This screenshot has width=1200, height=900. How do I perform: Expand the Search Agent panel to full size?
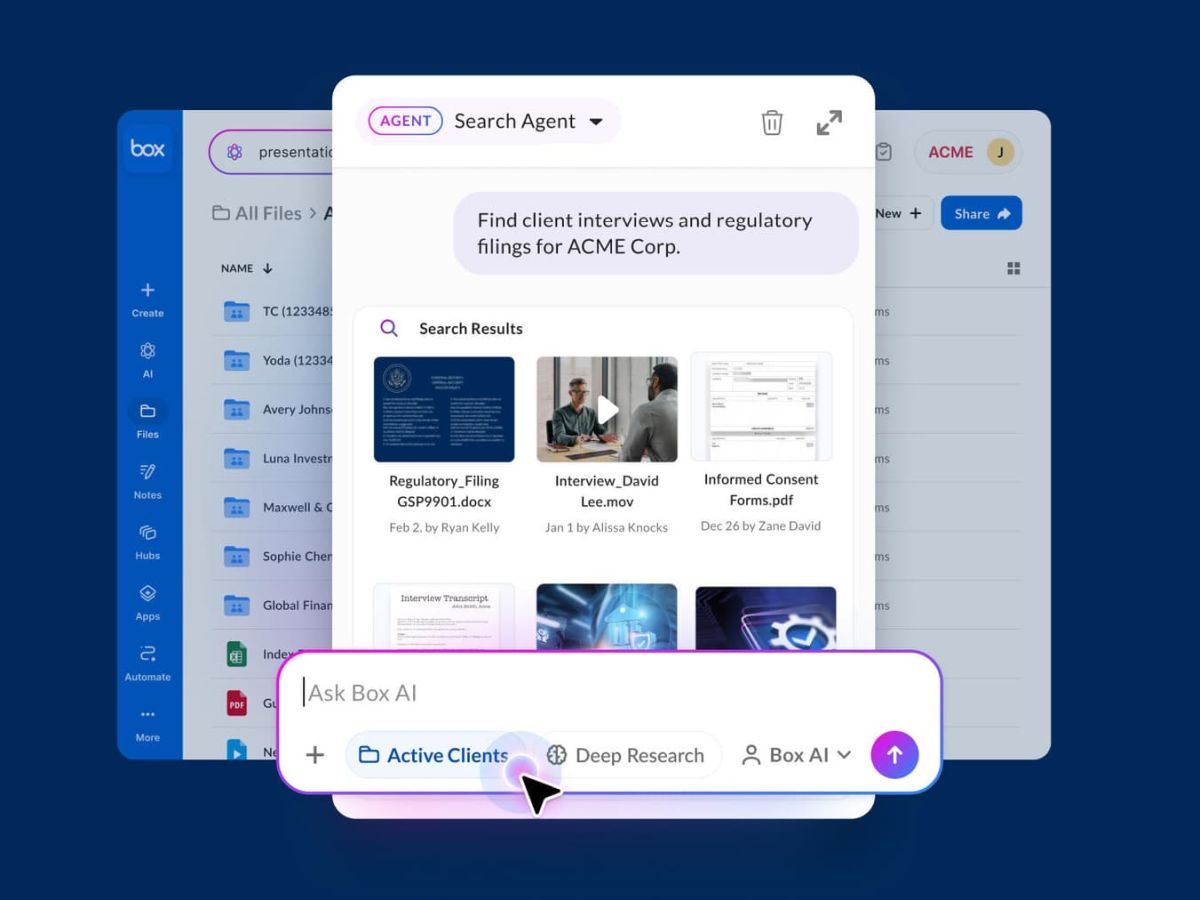(x=829, y=122)
